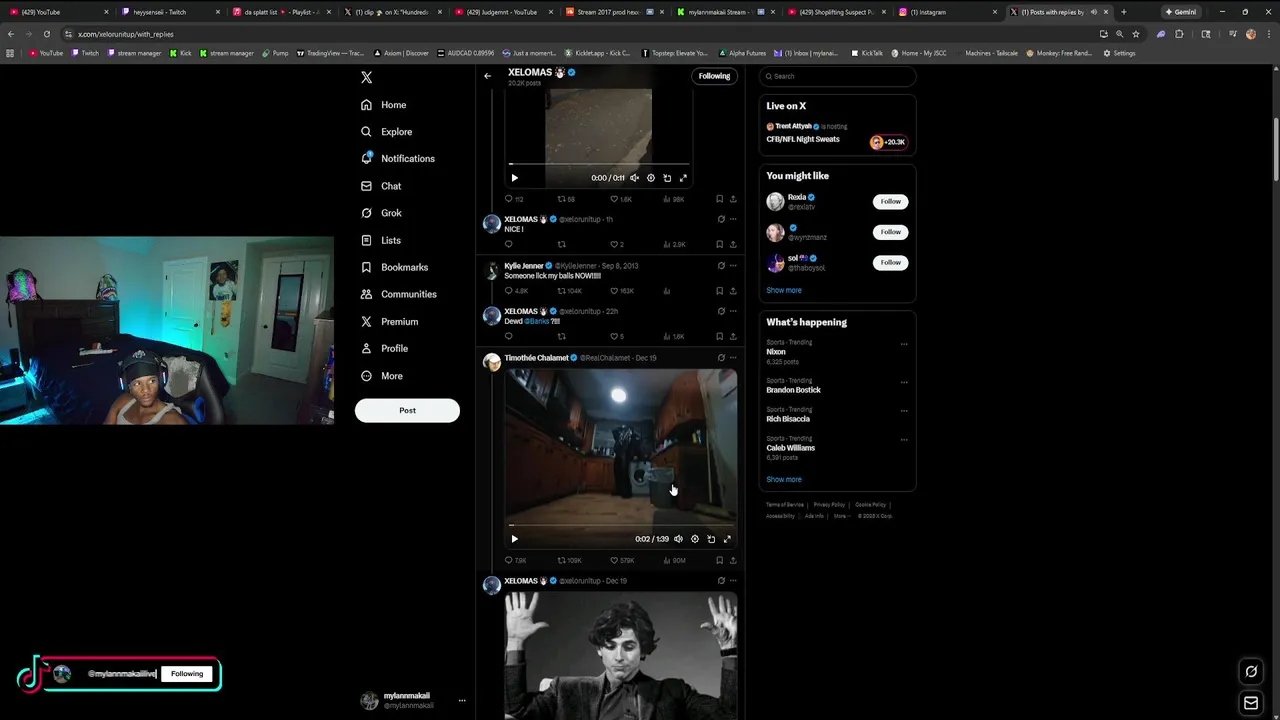
Task: Seek the 0:11 video progress bar
Action: click(598, 164)
